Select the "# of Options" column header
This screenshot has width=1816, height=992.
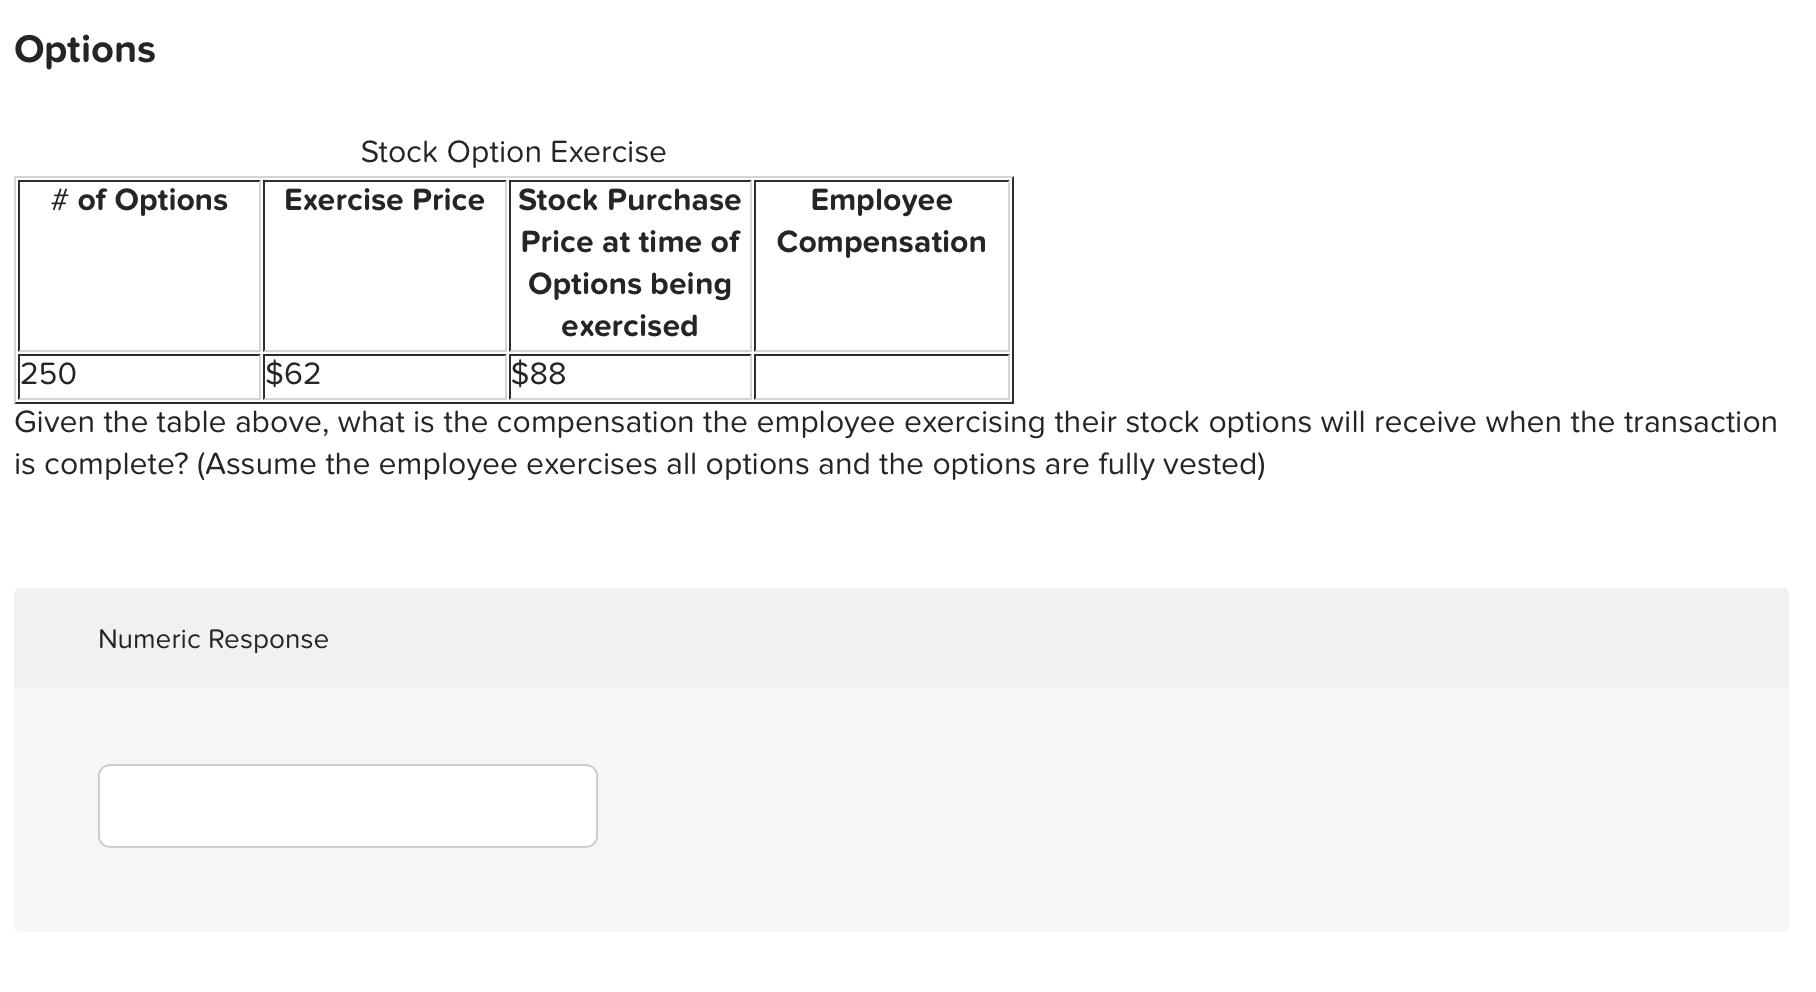pos(139,200)
